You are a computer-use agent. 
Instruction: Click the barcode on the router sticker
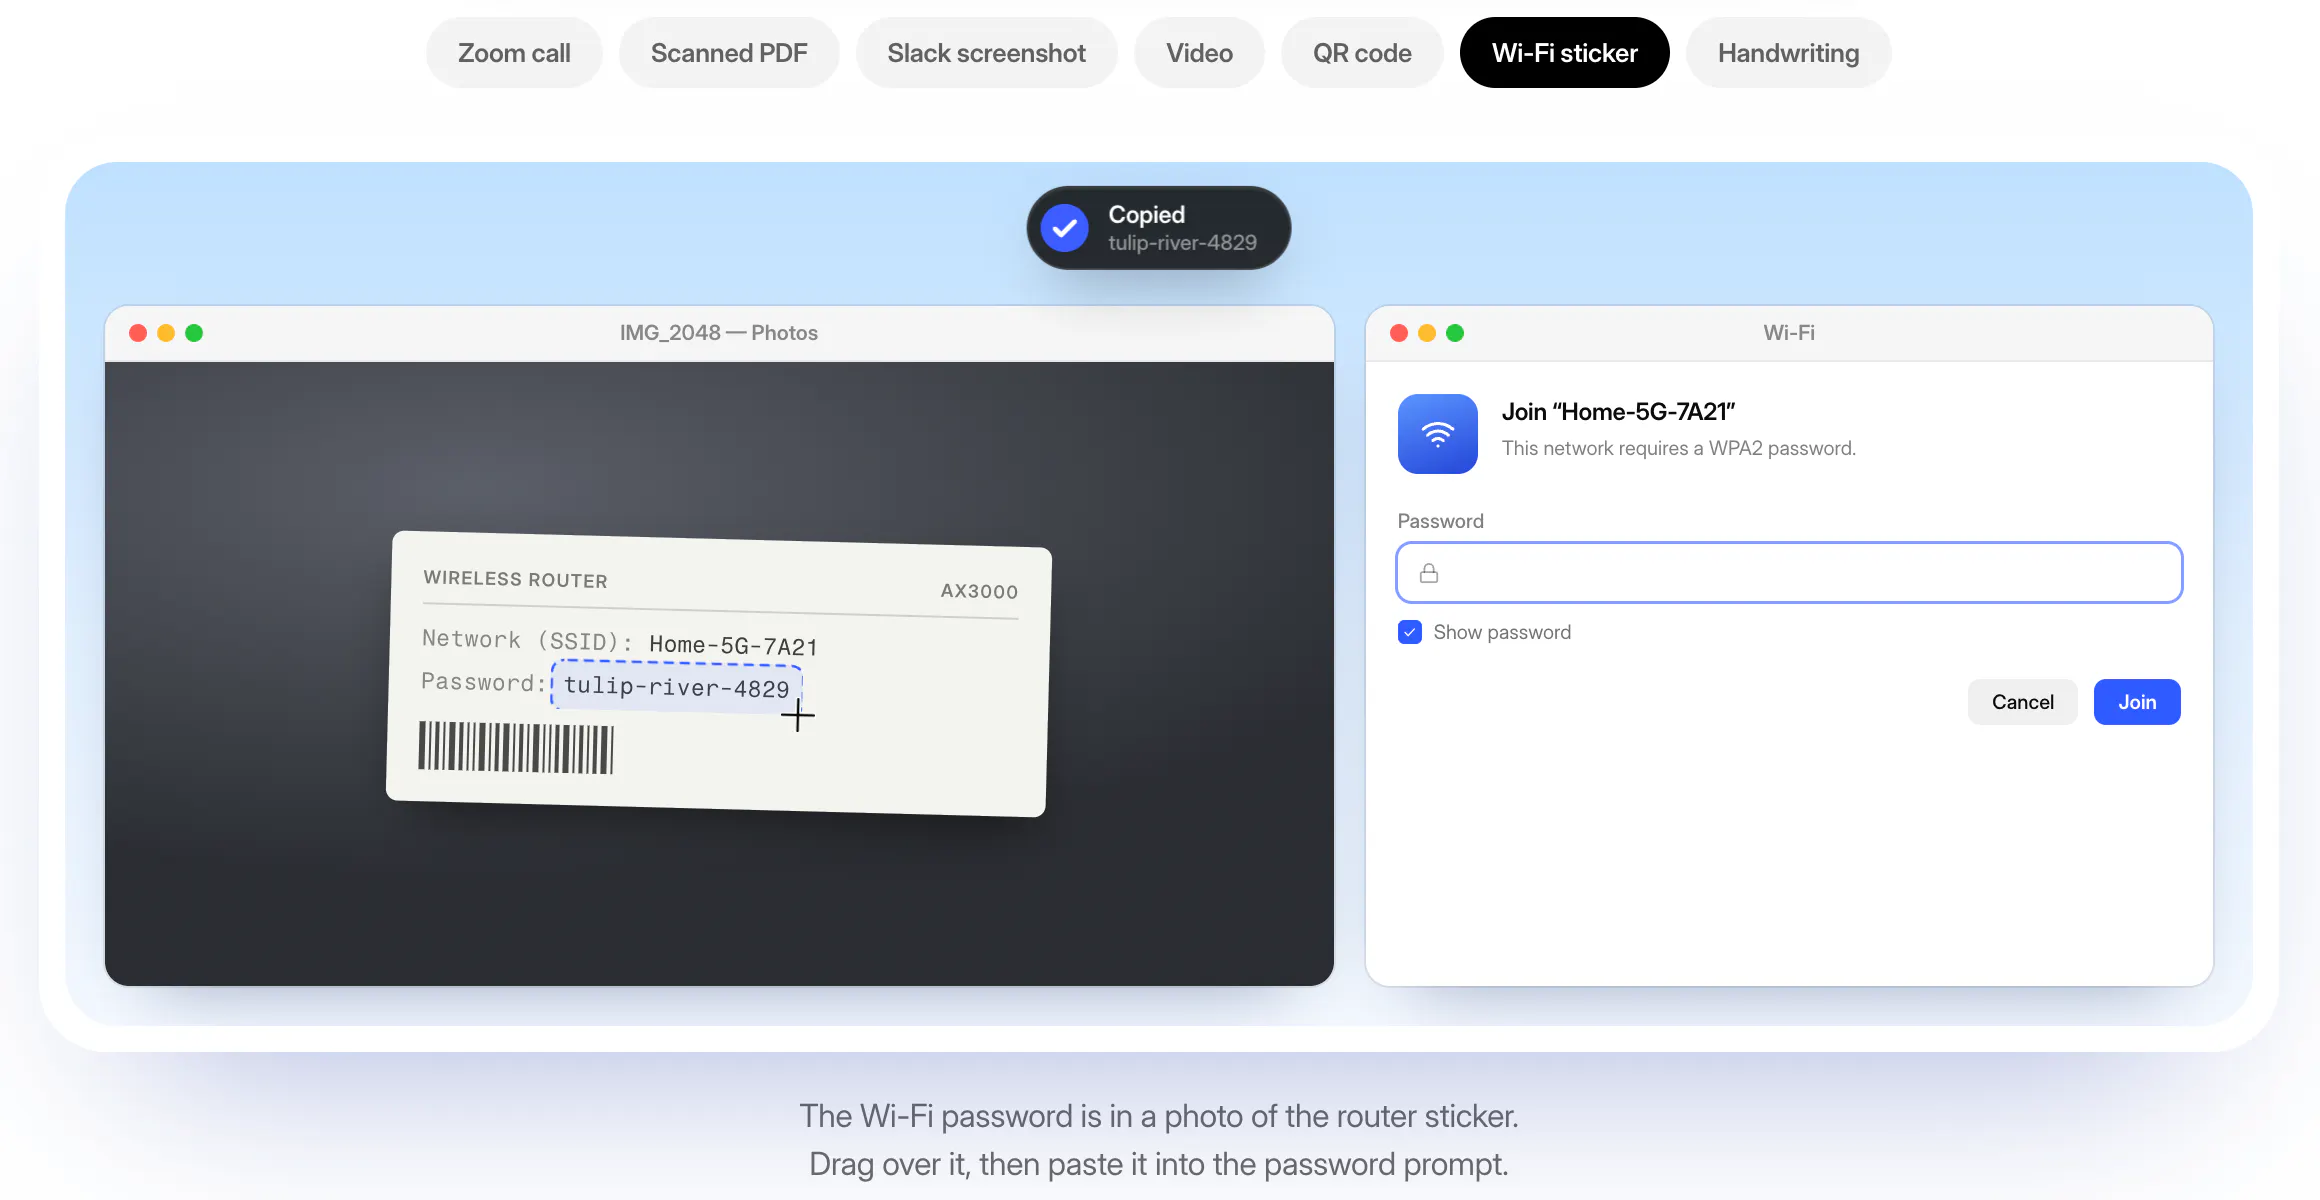pyautogui.click(x=516, y=748)
